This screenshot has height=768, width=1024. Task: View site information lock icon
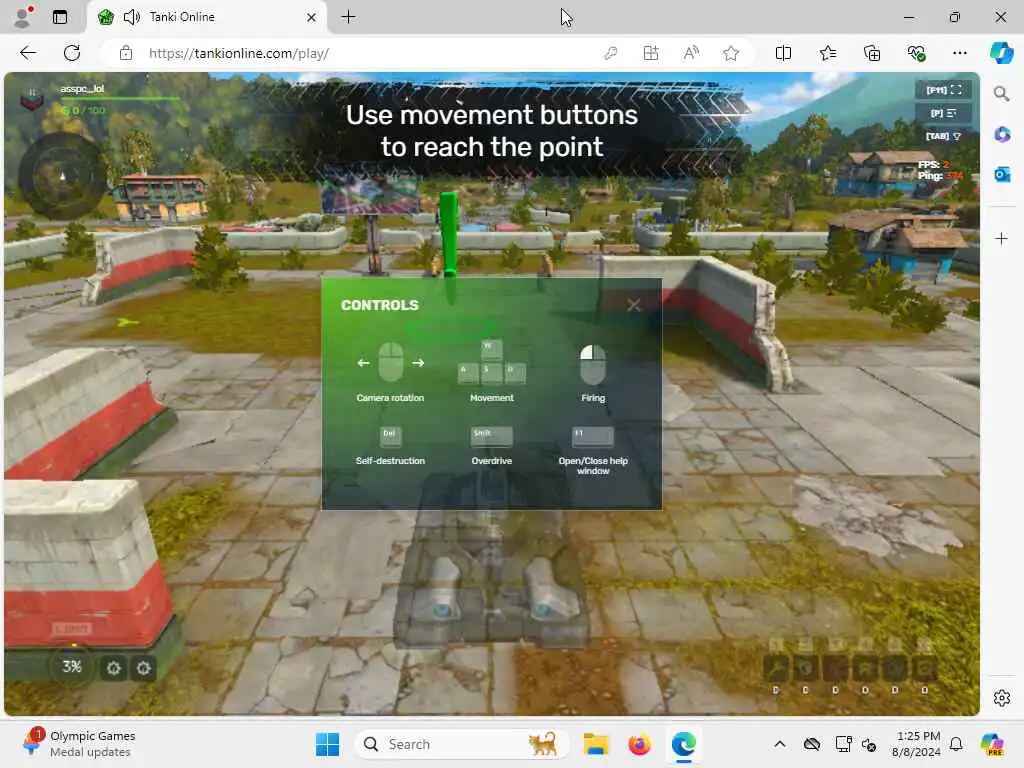tap(126, 53)
